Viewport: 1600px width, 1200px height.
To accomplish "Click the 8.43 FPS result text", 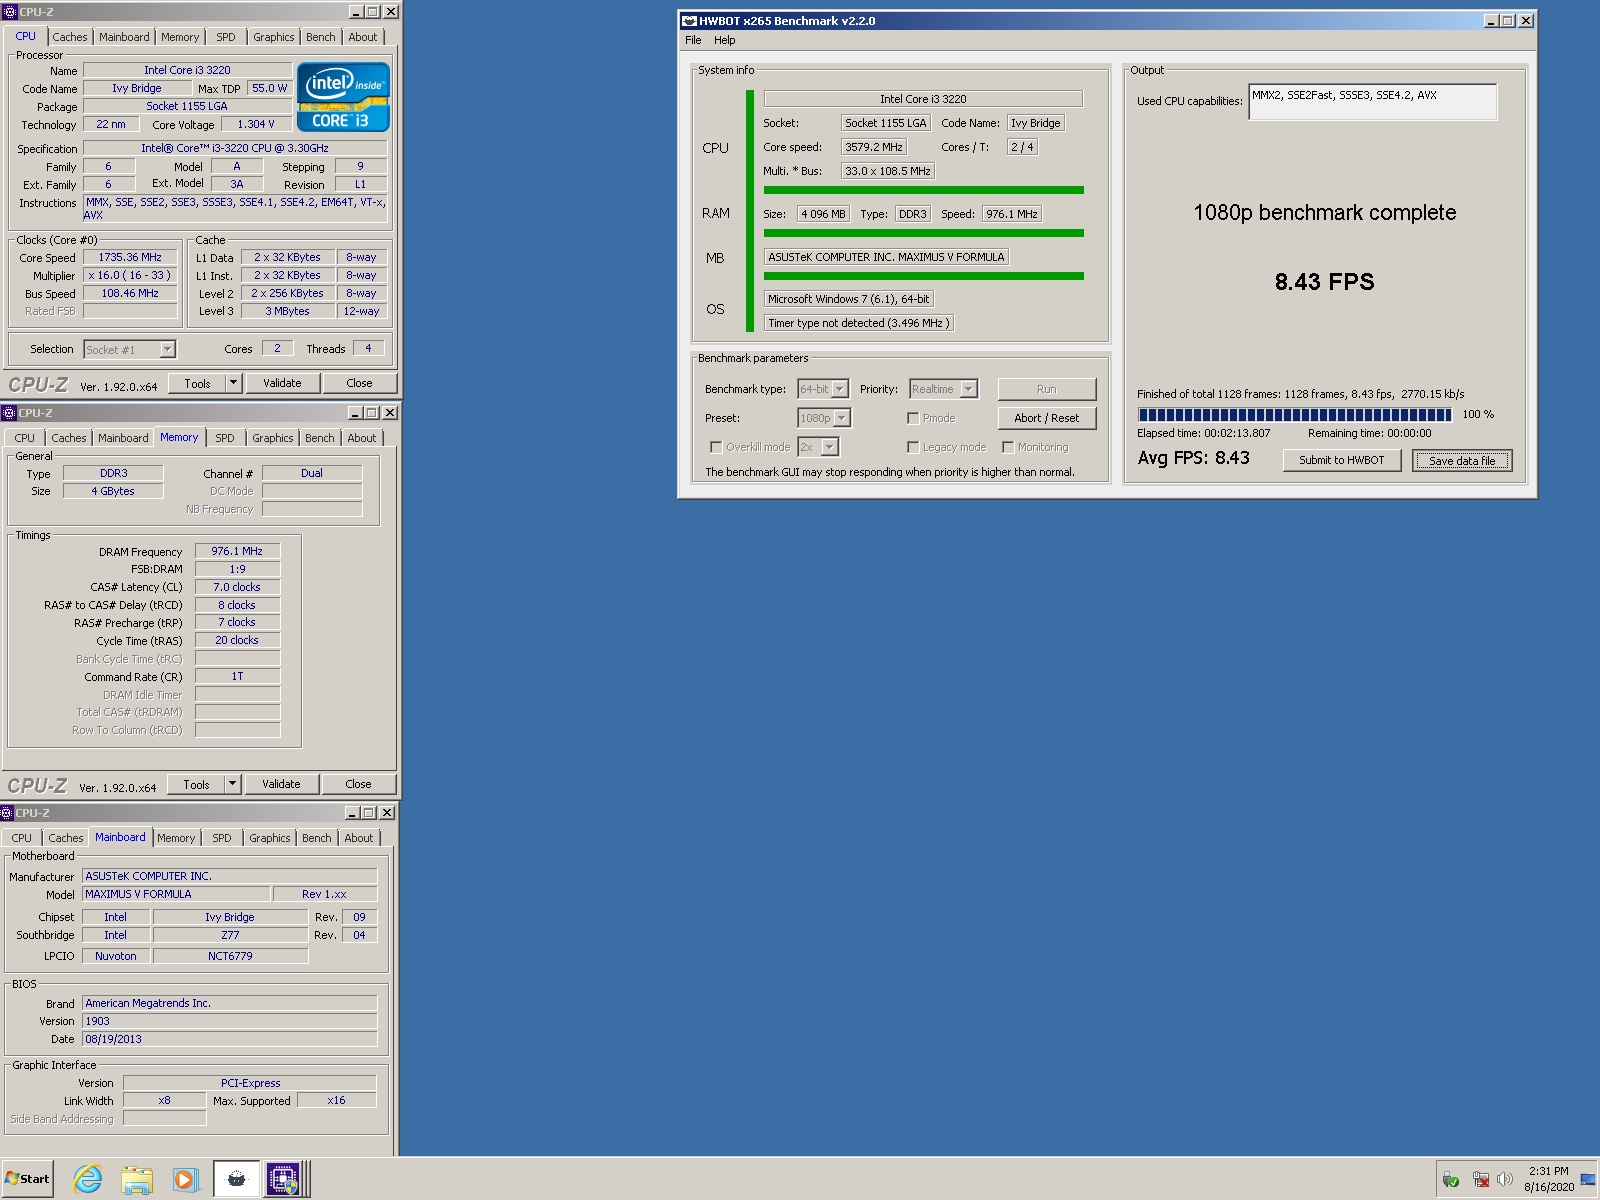I will click(x=1324, y=282).
